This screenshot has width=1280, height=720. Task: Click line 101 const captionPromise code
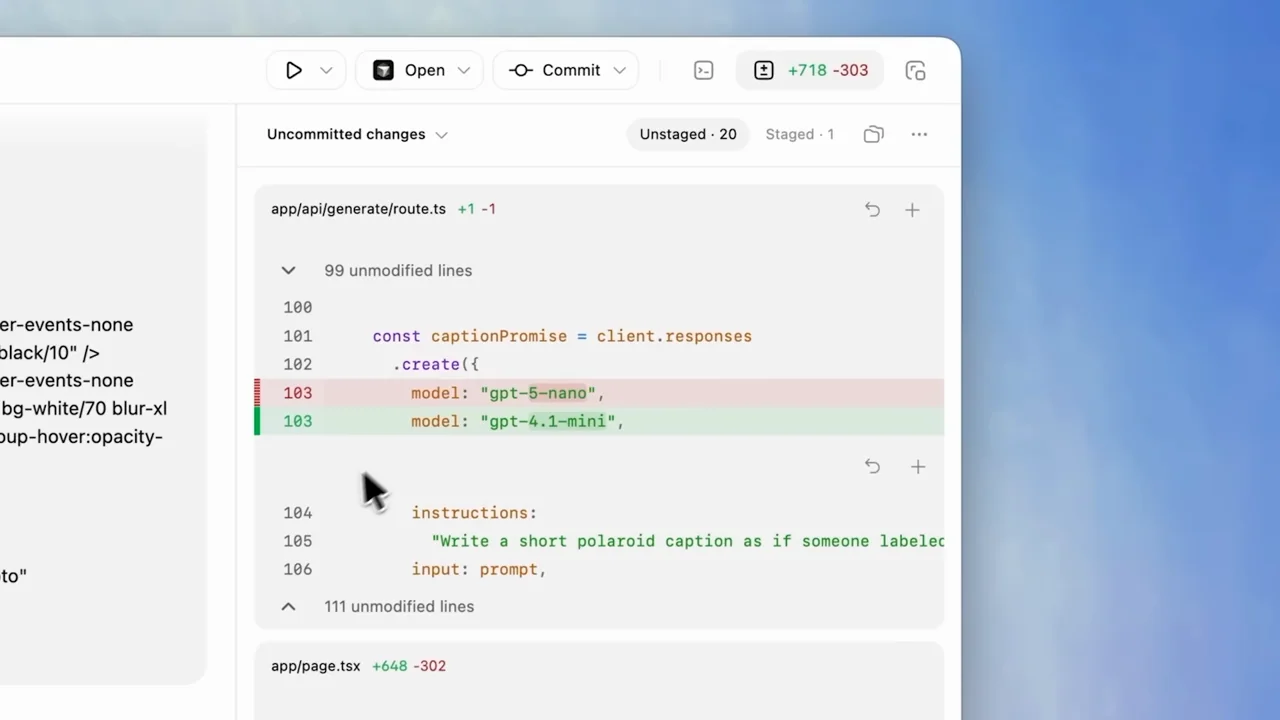[x=562, y=336]
